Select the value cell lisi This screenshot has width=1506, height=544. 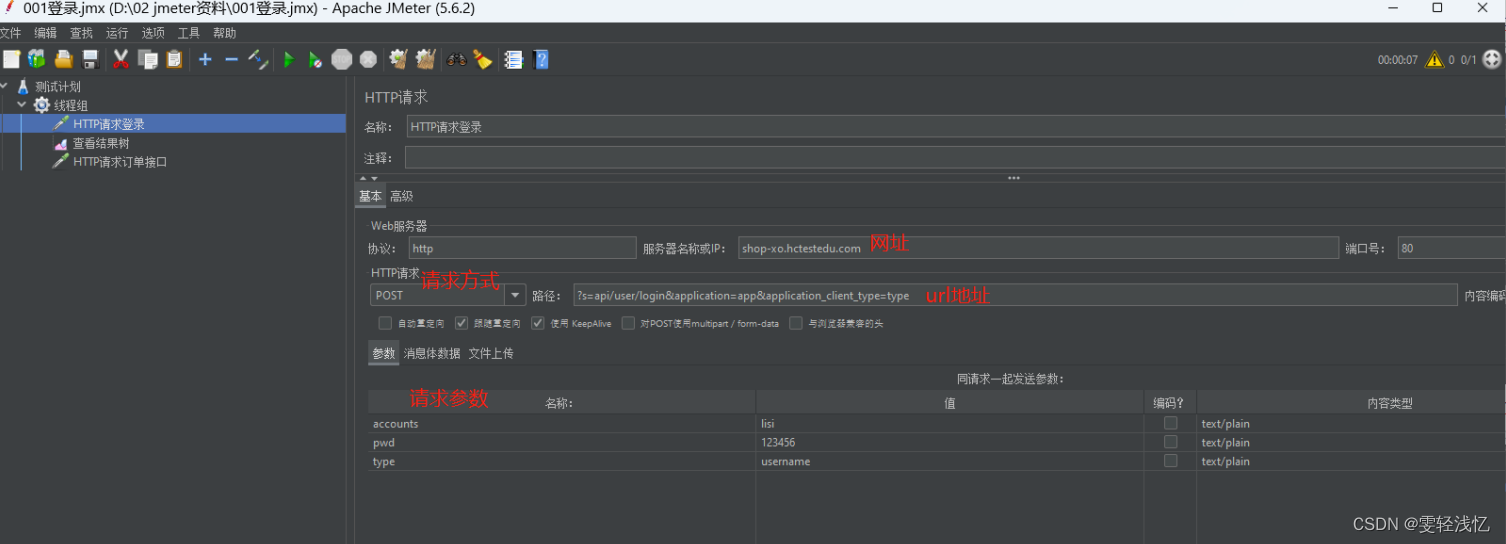(950, 423)
